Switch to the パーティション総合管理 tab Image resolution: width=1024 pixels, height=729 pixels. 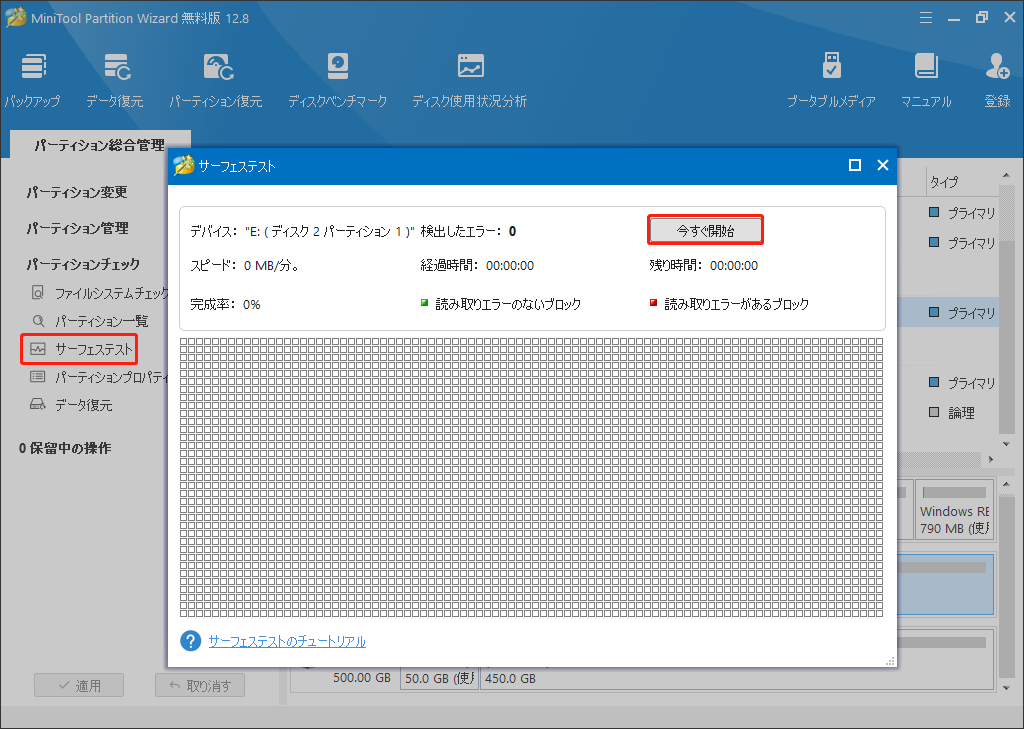pyautogui.click(x=99, y=144)
